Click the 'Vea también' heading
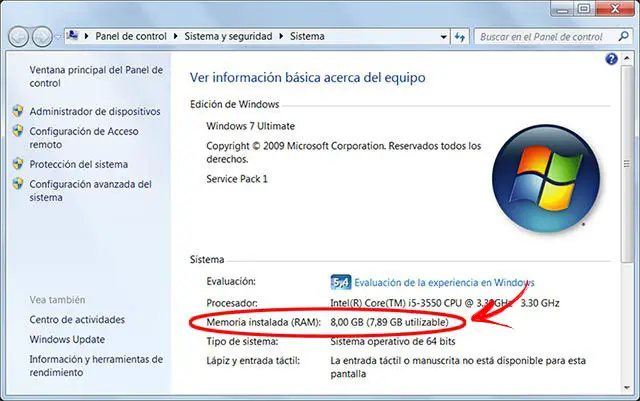640x401 pixels. [58, 300]
